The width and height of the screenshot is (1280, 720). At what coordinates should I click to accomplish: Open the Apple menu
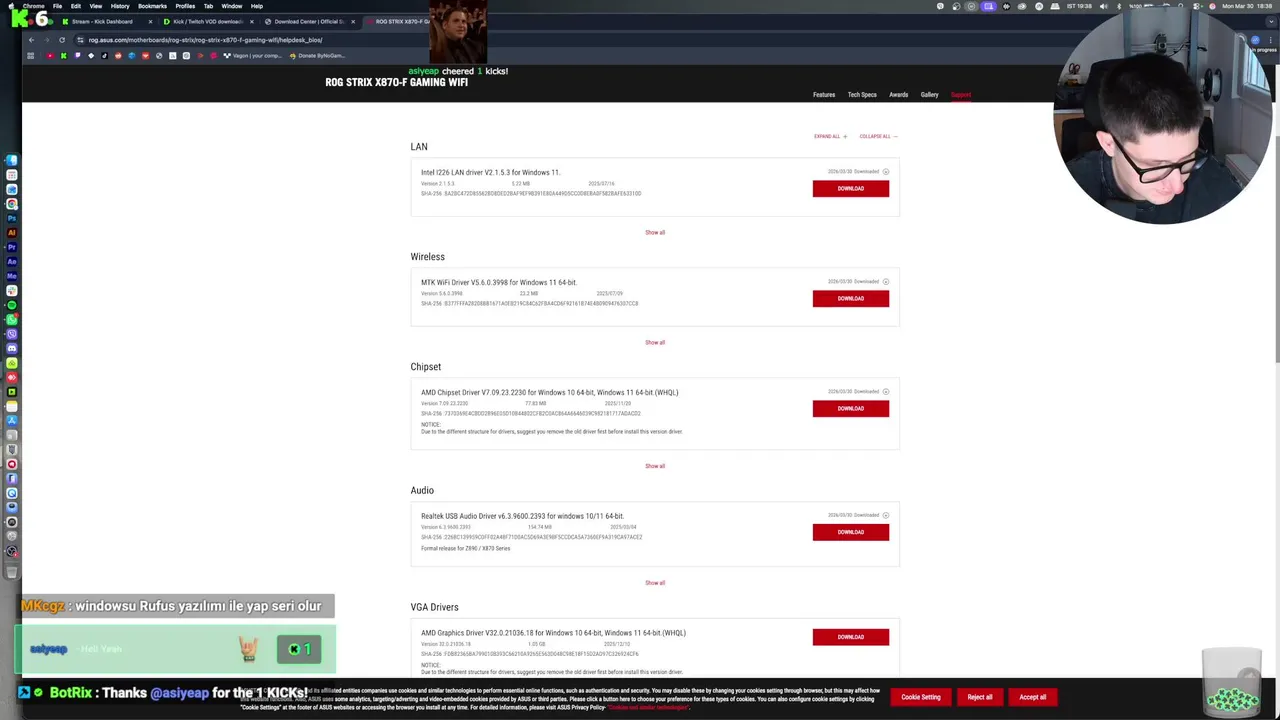click(x=11, y=6)
